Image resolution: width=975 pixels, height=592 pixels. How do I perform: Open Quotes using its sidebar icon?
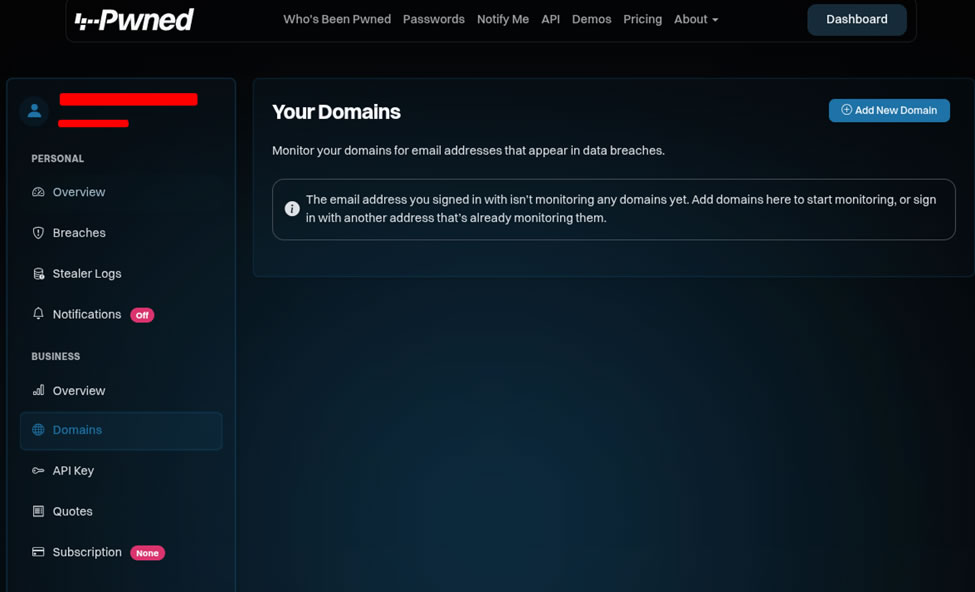tap(37, 511)
